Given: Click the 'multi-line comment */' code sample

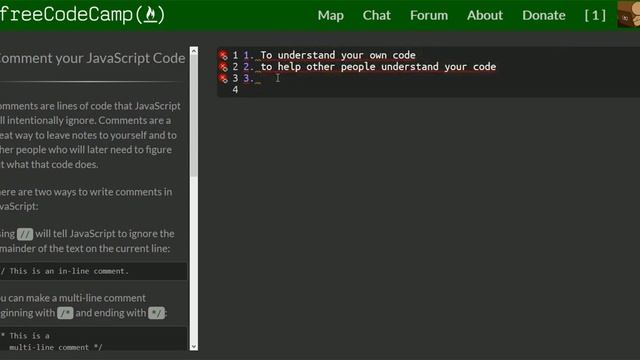Looking at the screenshot, I should (56, 347).
